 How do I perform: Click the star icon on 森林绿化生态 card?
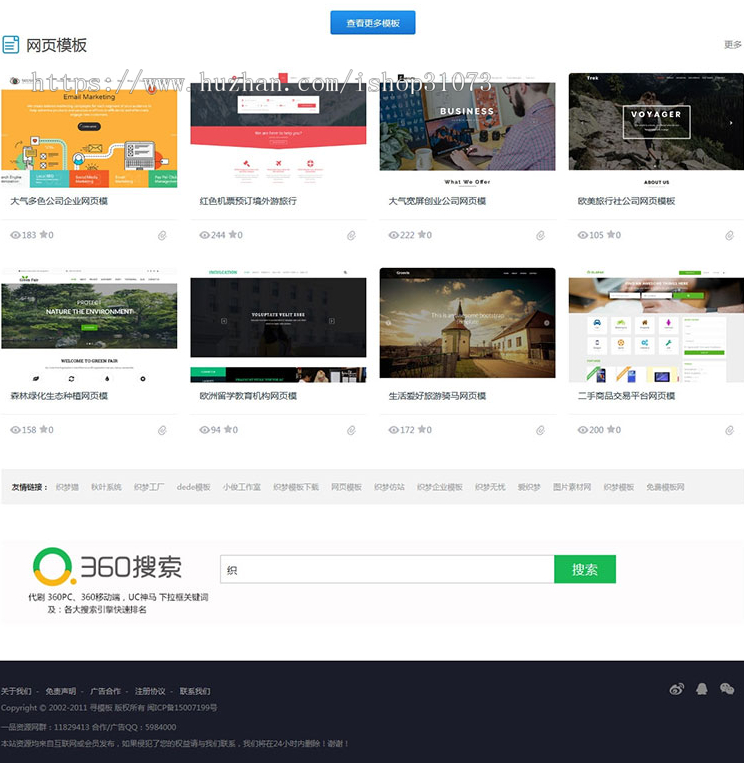(43, 429)
